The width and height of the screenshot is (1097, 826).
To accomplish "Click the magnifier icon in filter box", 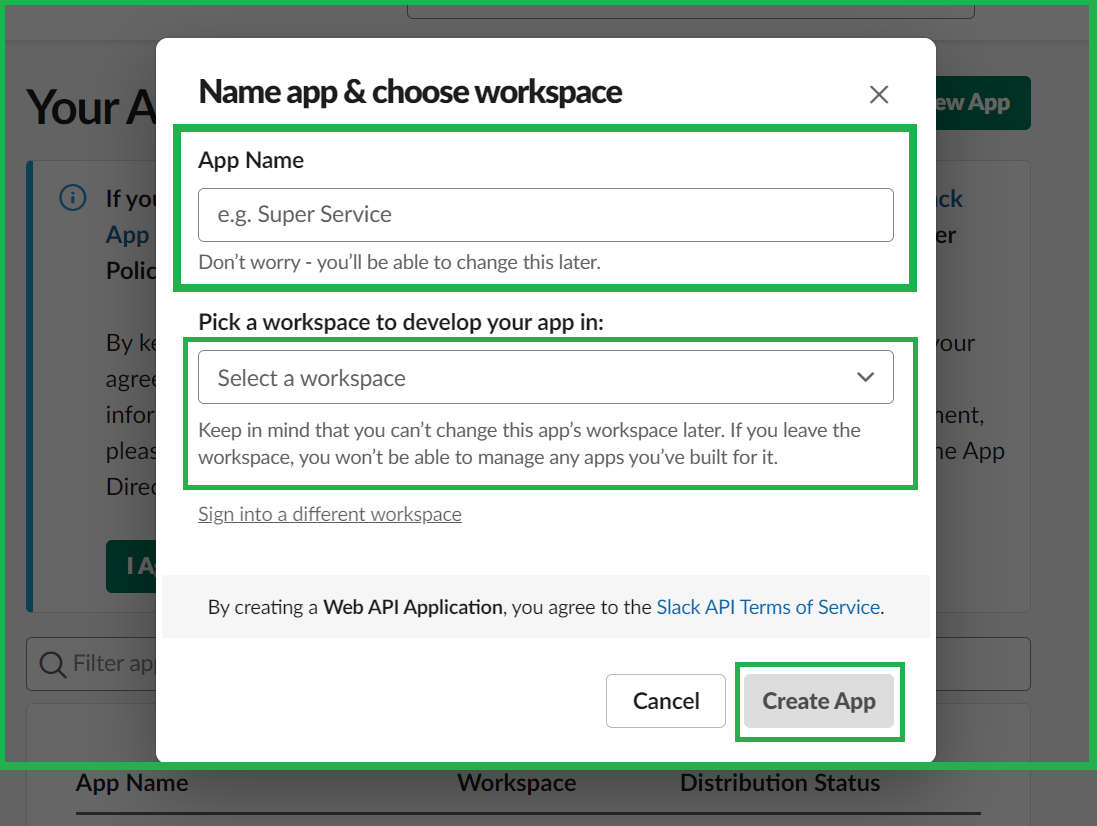I will click(51, 663).
